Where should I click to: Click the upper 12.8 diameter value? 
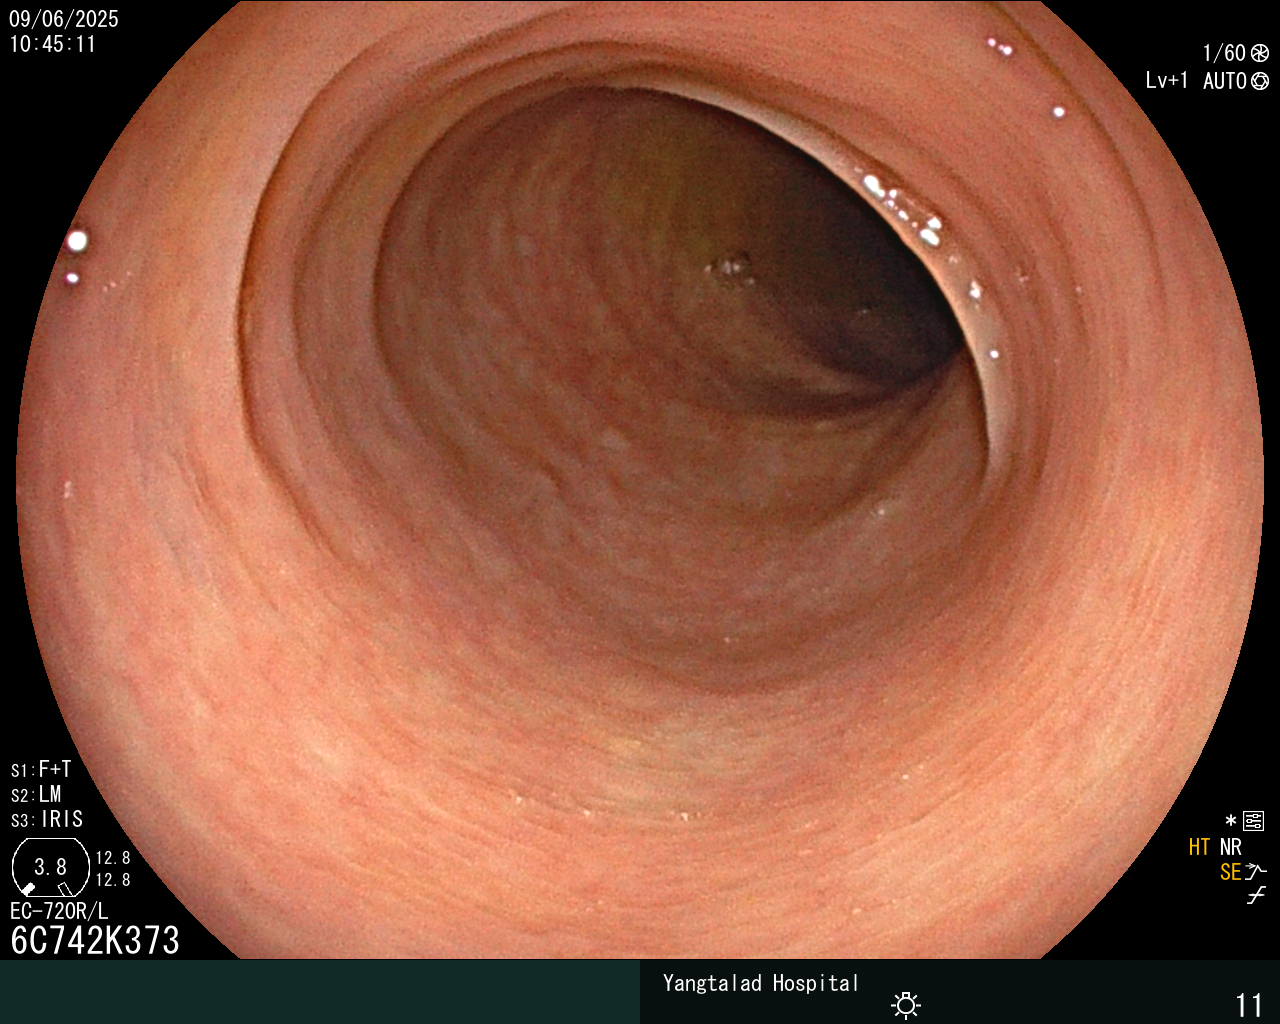[x=113, y=858]
